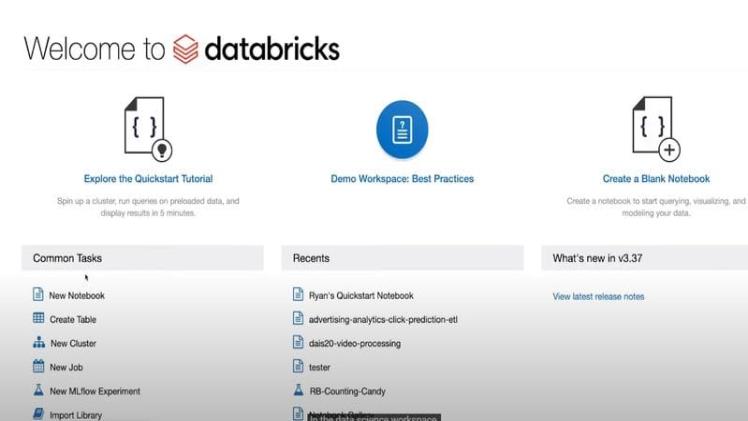This screenshot has height=421, width=748.
Task: Select Create a Blank Notebook link
Action: pyautogui.click(x=656, y=179)
